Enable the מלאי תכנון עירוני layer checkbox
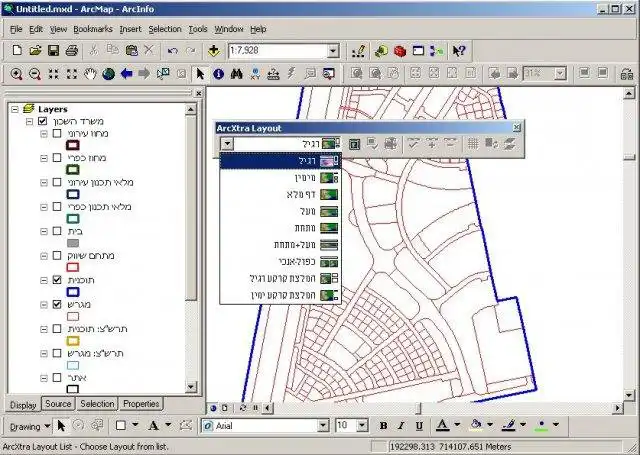This screenshot has height=455, width=640. tap(57, 182)
